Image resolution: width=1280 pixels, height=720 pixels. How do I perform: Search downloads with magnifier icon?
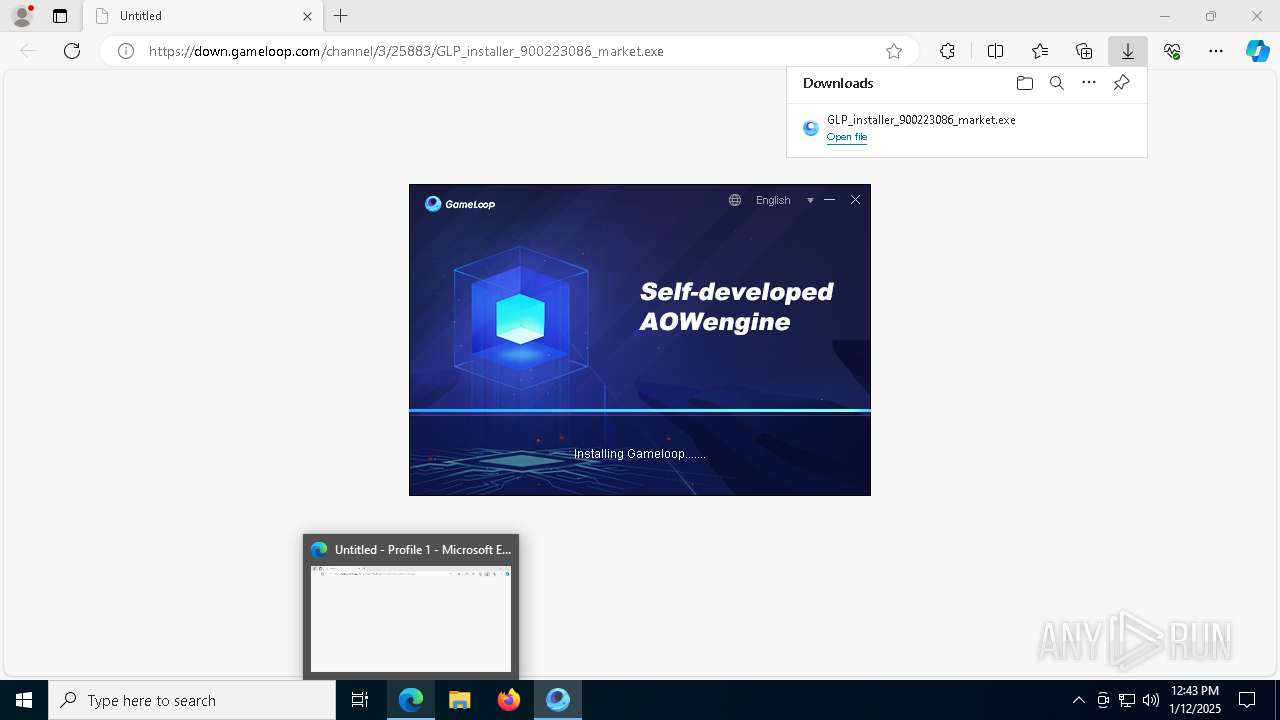pos(1057,83)
